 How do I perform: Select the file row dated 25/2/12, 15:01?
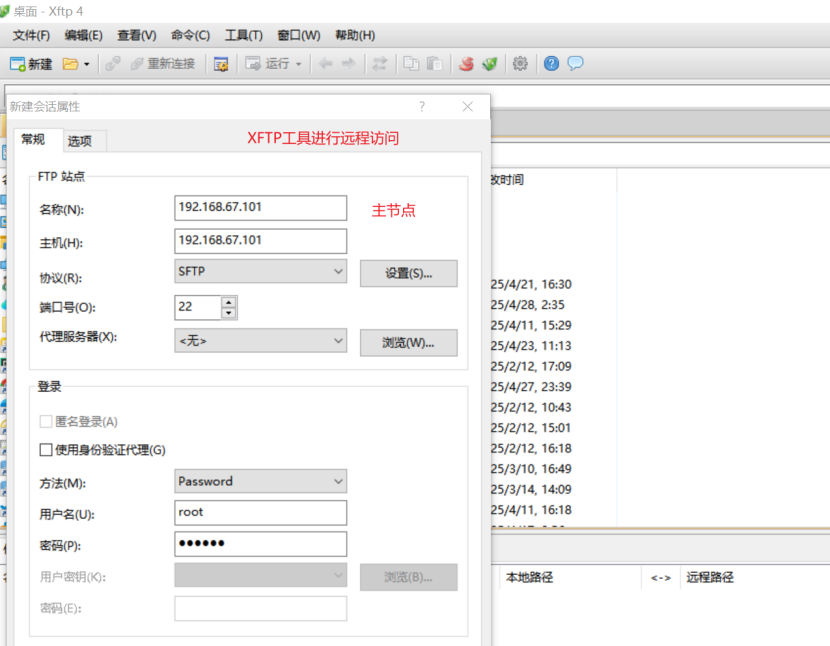[531, 428]
